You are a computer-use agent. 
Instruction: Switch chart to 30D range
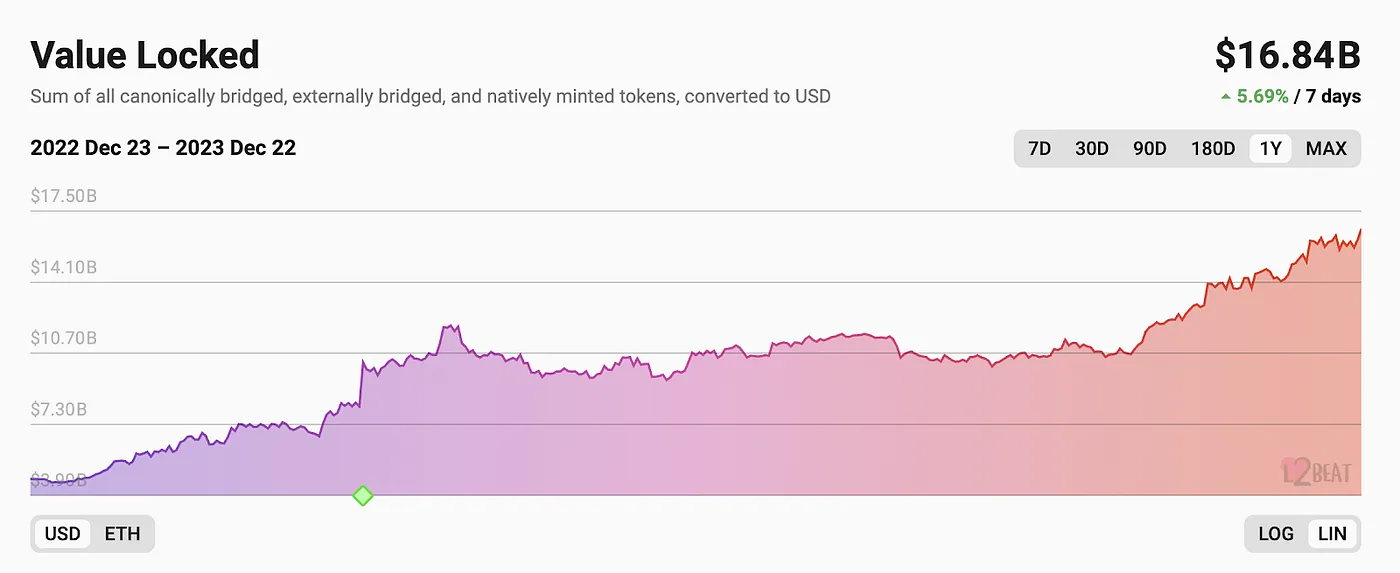point(1091,149)
